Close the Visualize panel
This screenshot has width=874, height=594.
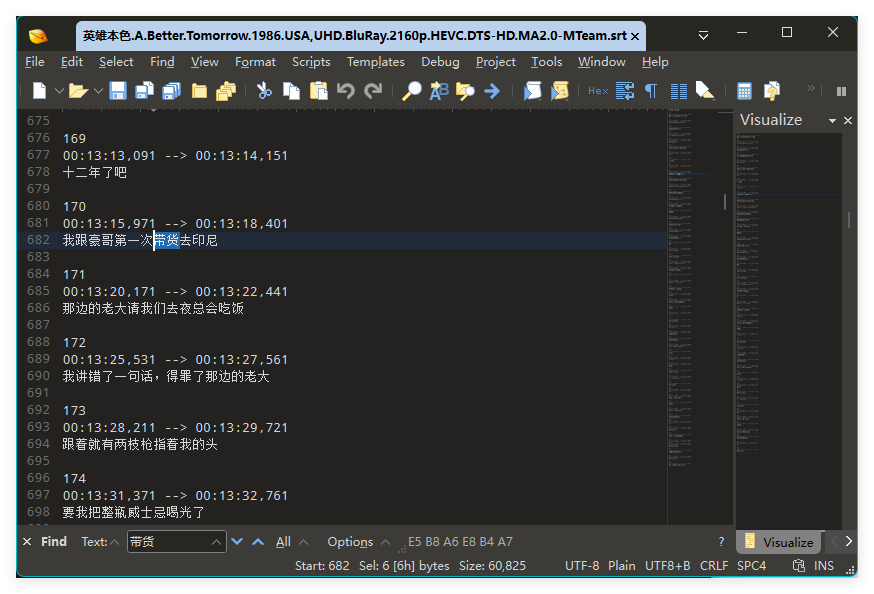coord(848,120)
